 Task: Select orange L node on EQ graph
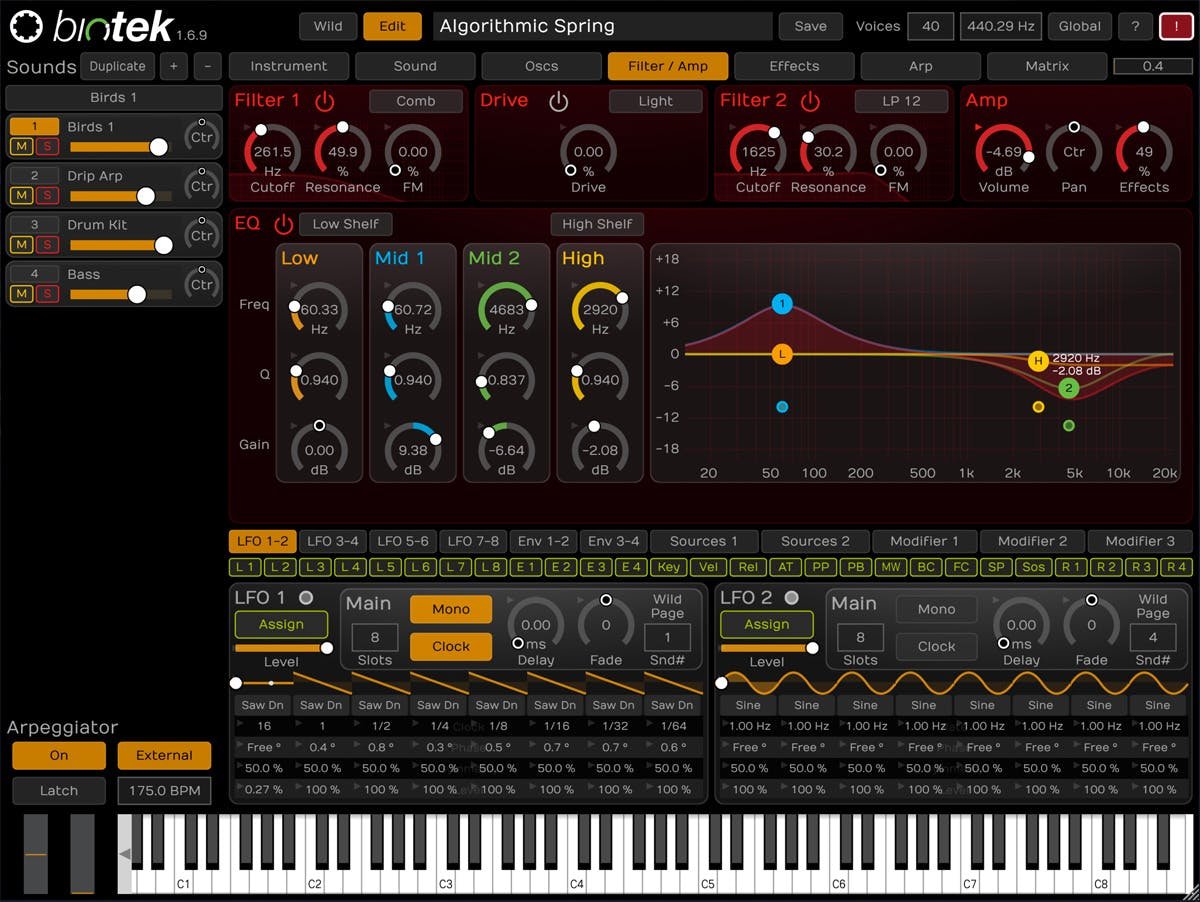782,354
